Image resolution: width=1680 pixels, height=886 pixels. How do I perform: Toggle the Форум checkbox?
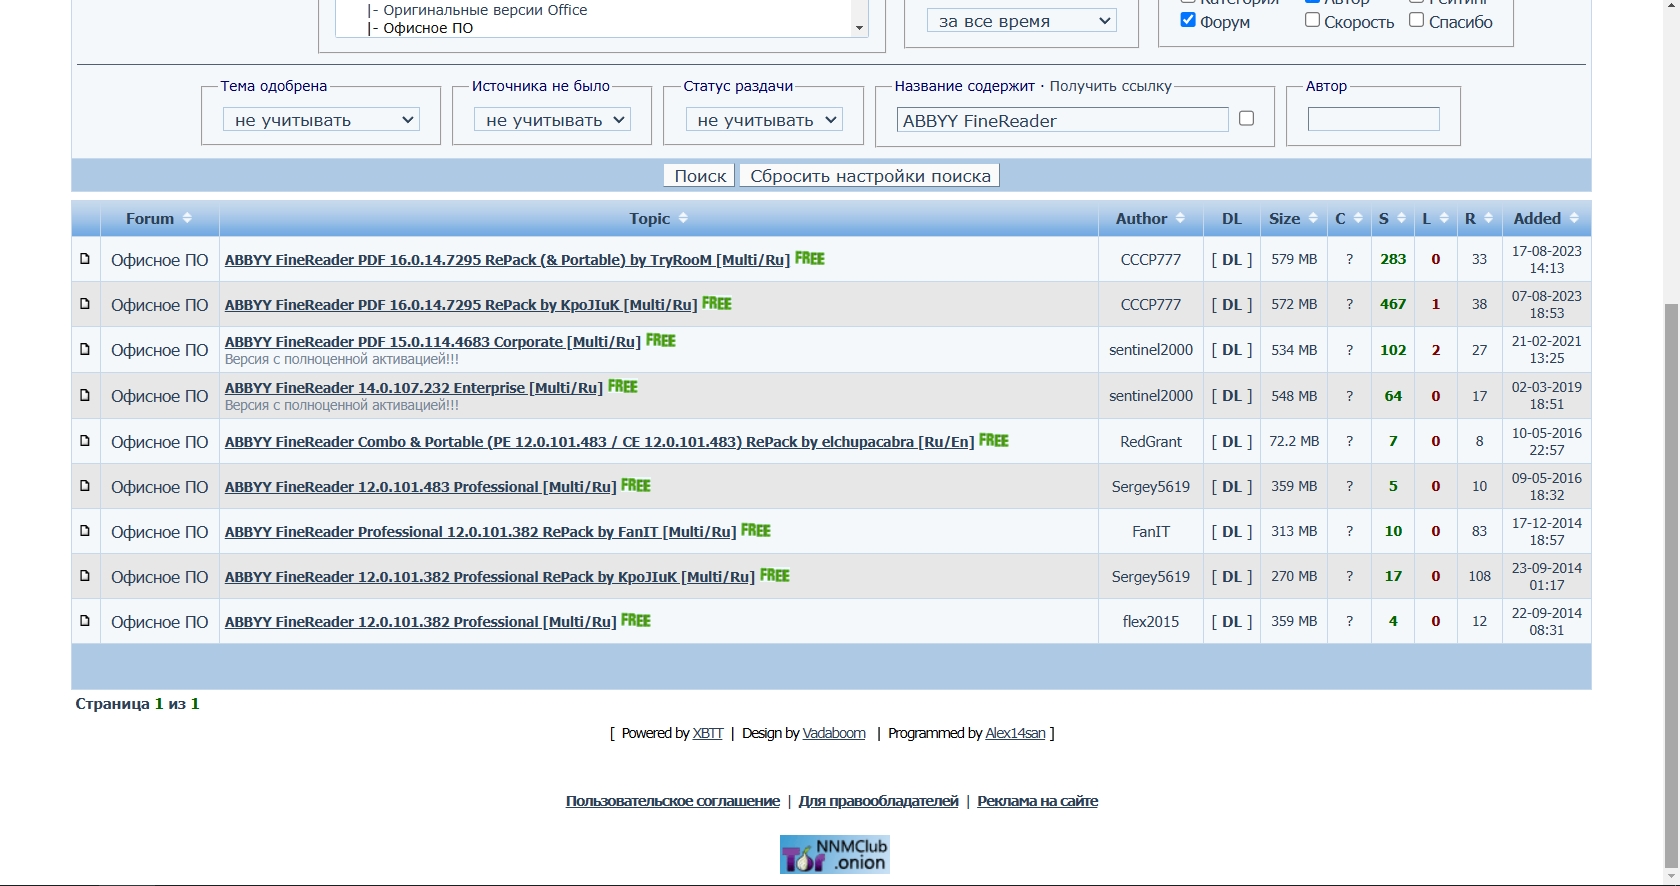1188,20
